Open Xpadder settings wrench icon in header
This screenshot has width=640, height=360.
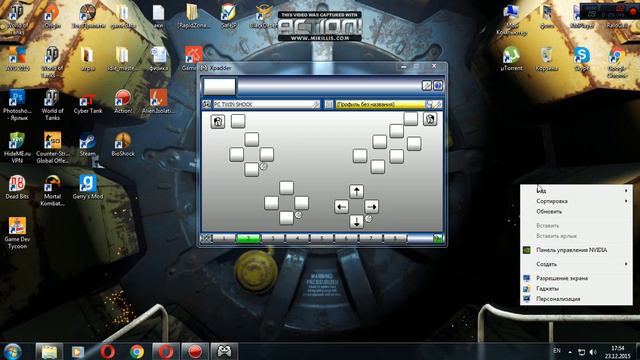point(427,85)
